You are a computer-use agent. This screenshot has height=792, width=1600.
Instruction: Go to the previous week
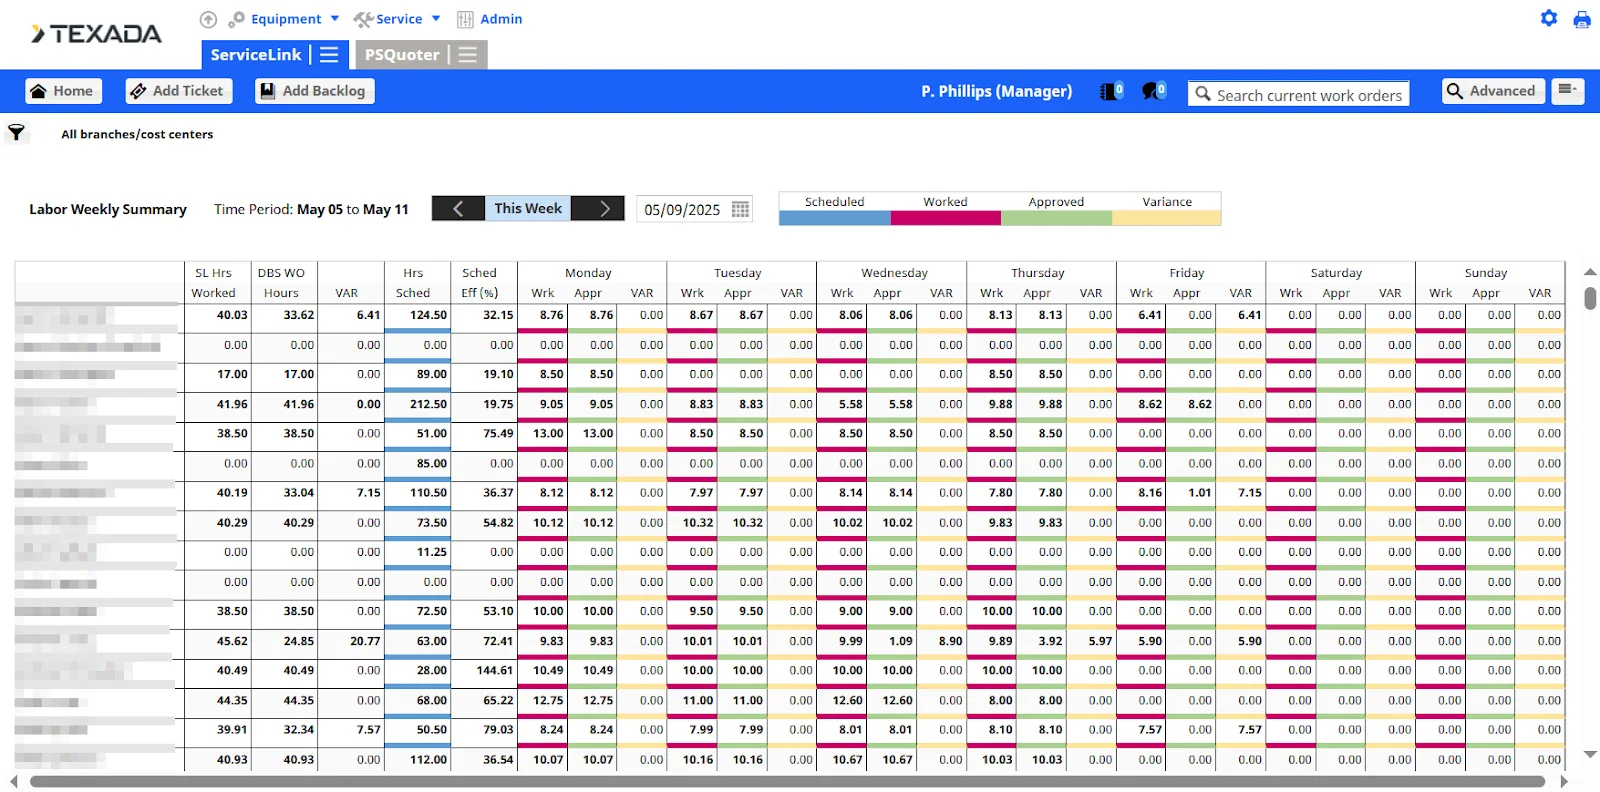(x=458, y=208)
